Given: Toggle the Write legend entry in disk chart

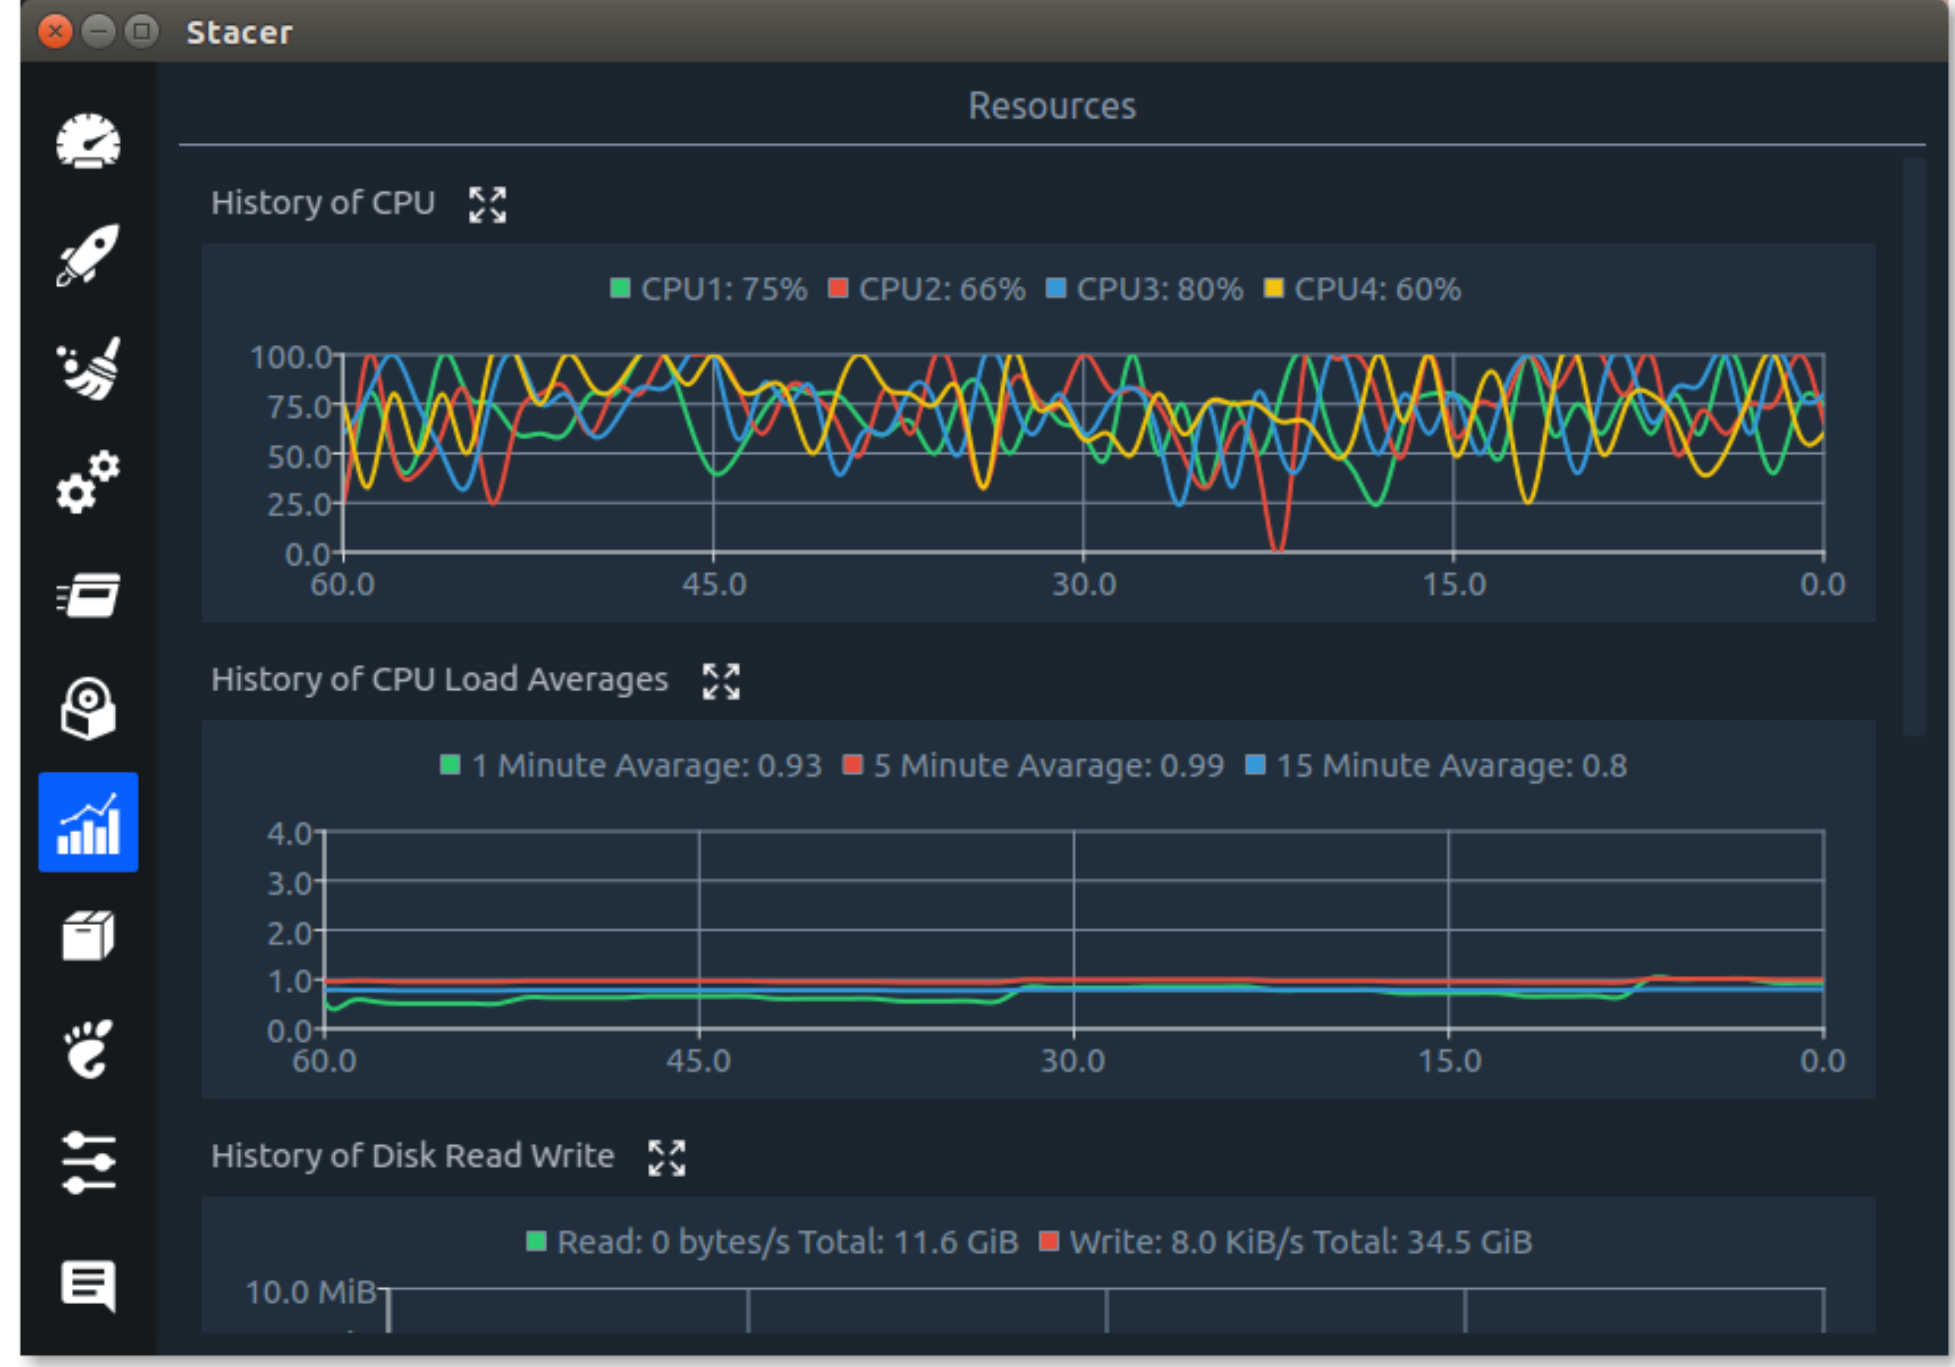Looking at the screenshot, I should click(1286, 1242).
